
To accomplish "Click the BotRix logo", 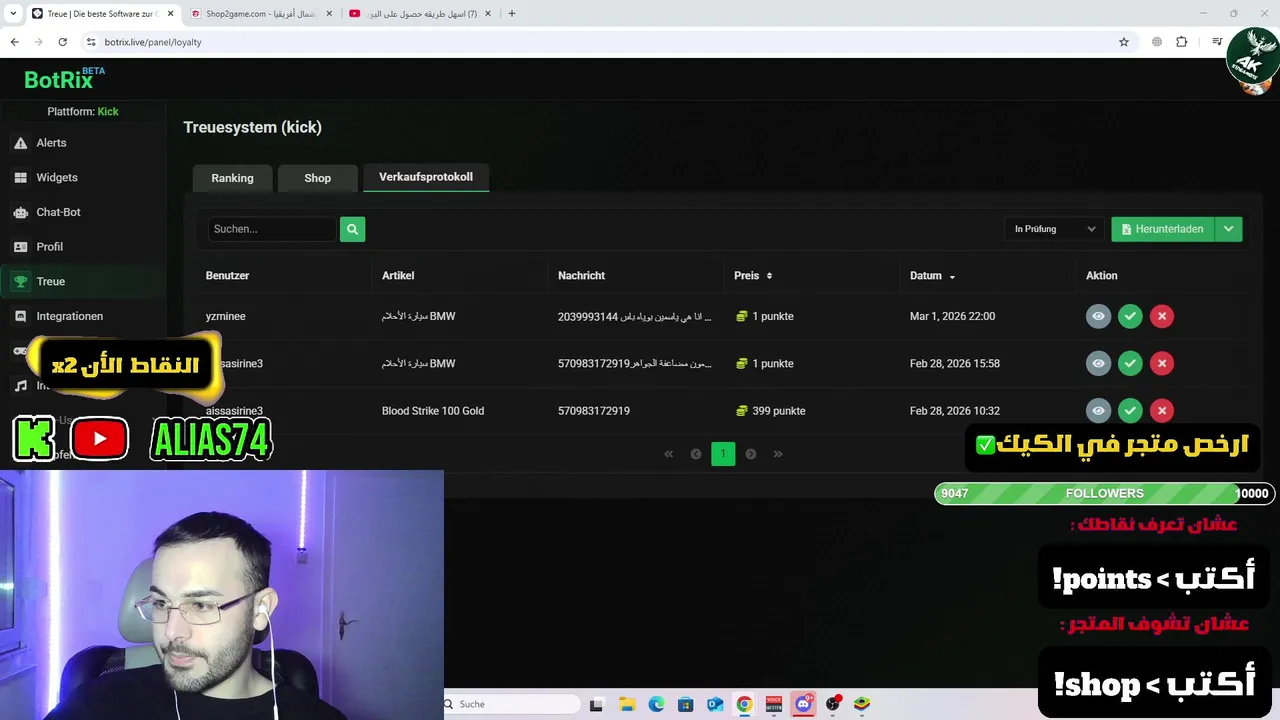I will click(64, 79).
